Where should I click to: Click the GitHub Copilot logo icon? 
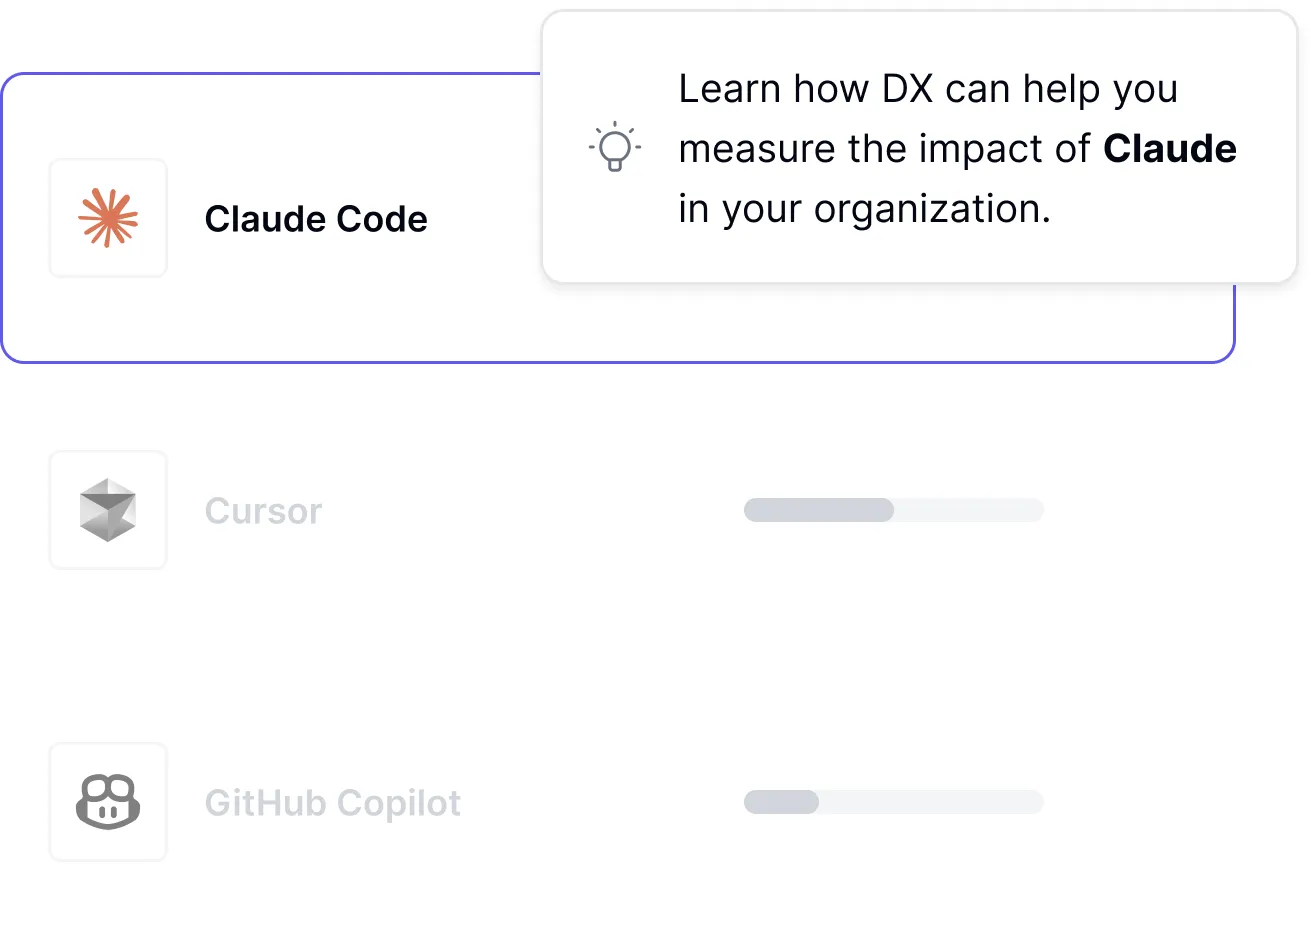[x=108, y=802]
